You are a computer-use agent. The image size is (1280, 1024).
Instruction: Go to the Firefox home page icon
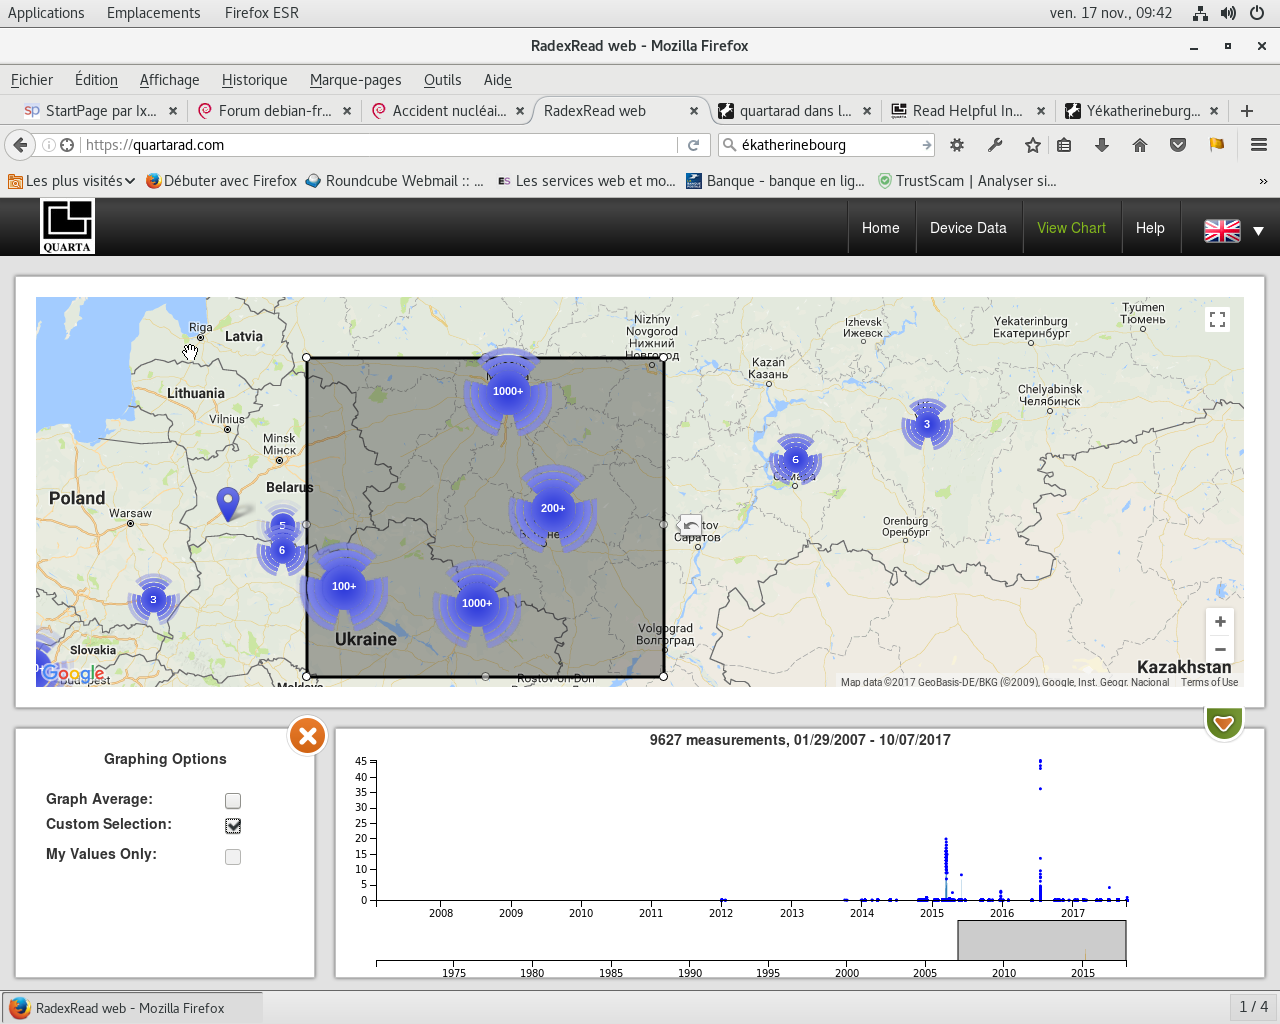(1140, 145)
